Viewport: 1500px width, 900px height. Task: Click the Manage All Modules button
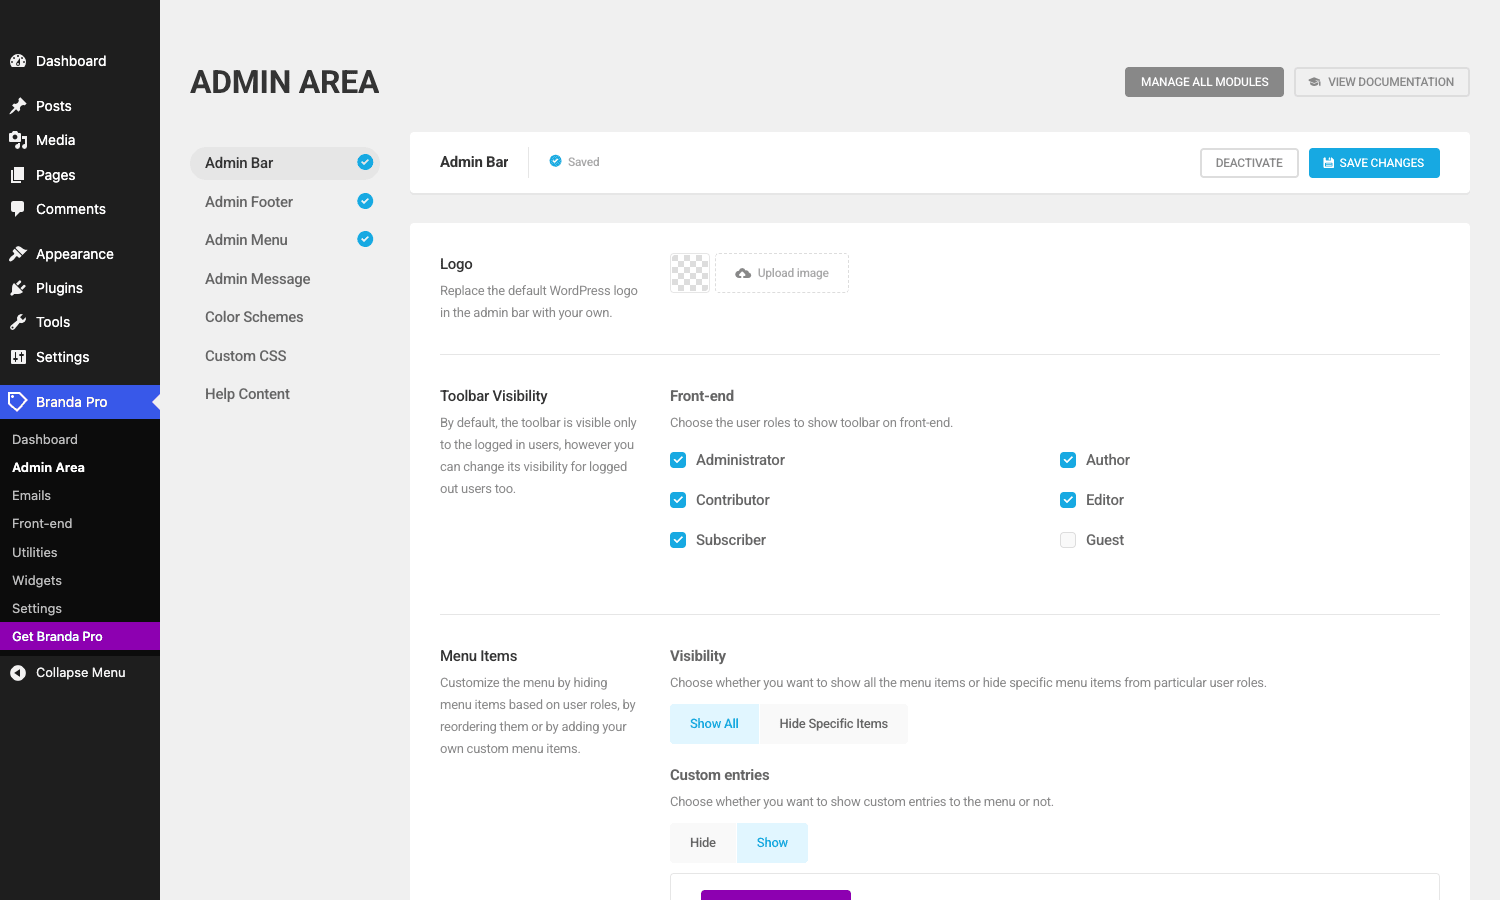point(1204,82)
